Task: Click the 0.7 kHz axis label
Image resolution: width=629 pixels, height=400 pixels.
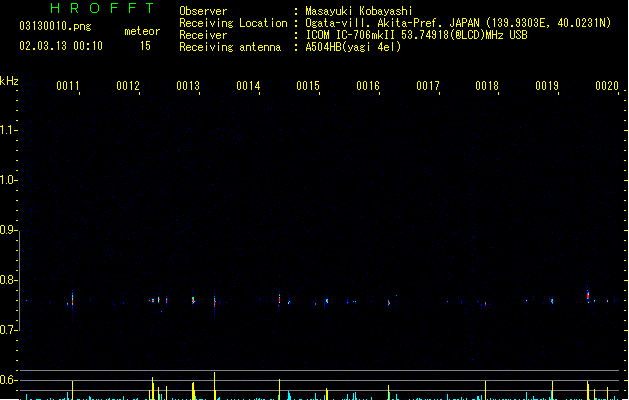Action: [7, 330]
